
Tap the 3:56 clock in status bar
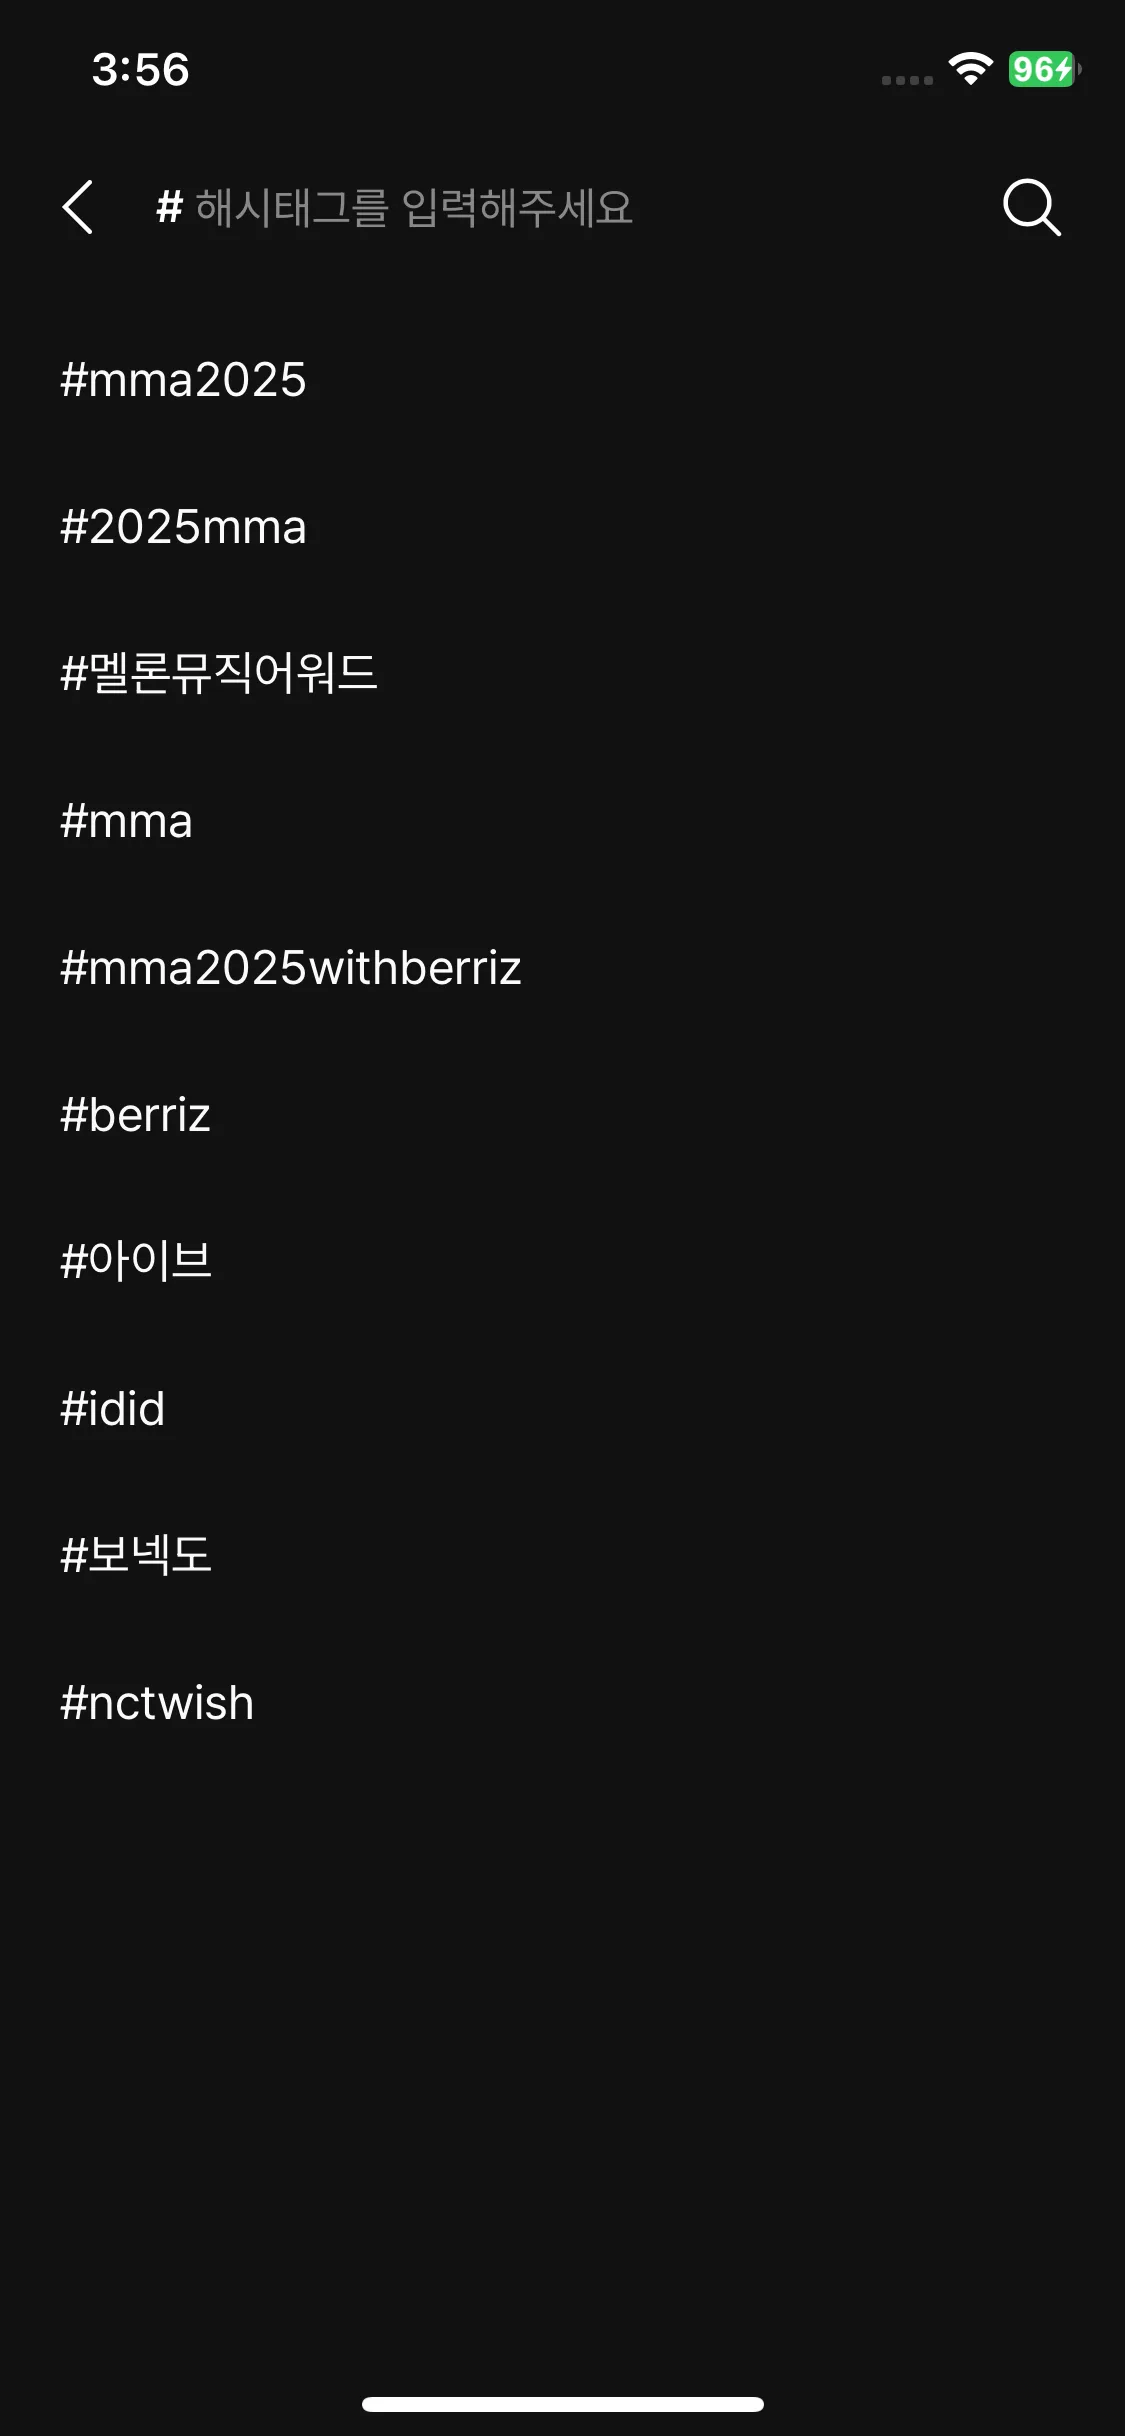(140, 70)
